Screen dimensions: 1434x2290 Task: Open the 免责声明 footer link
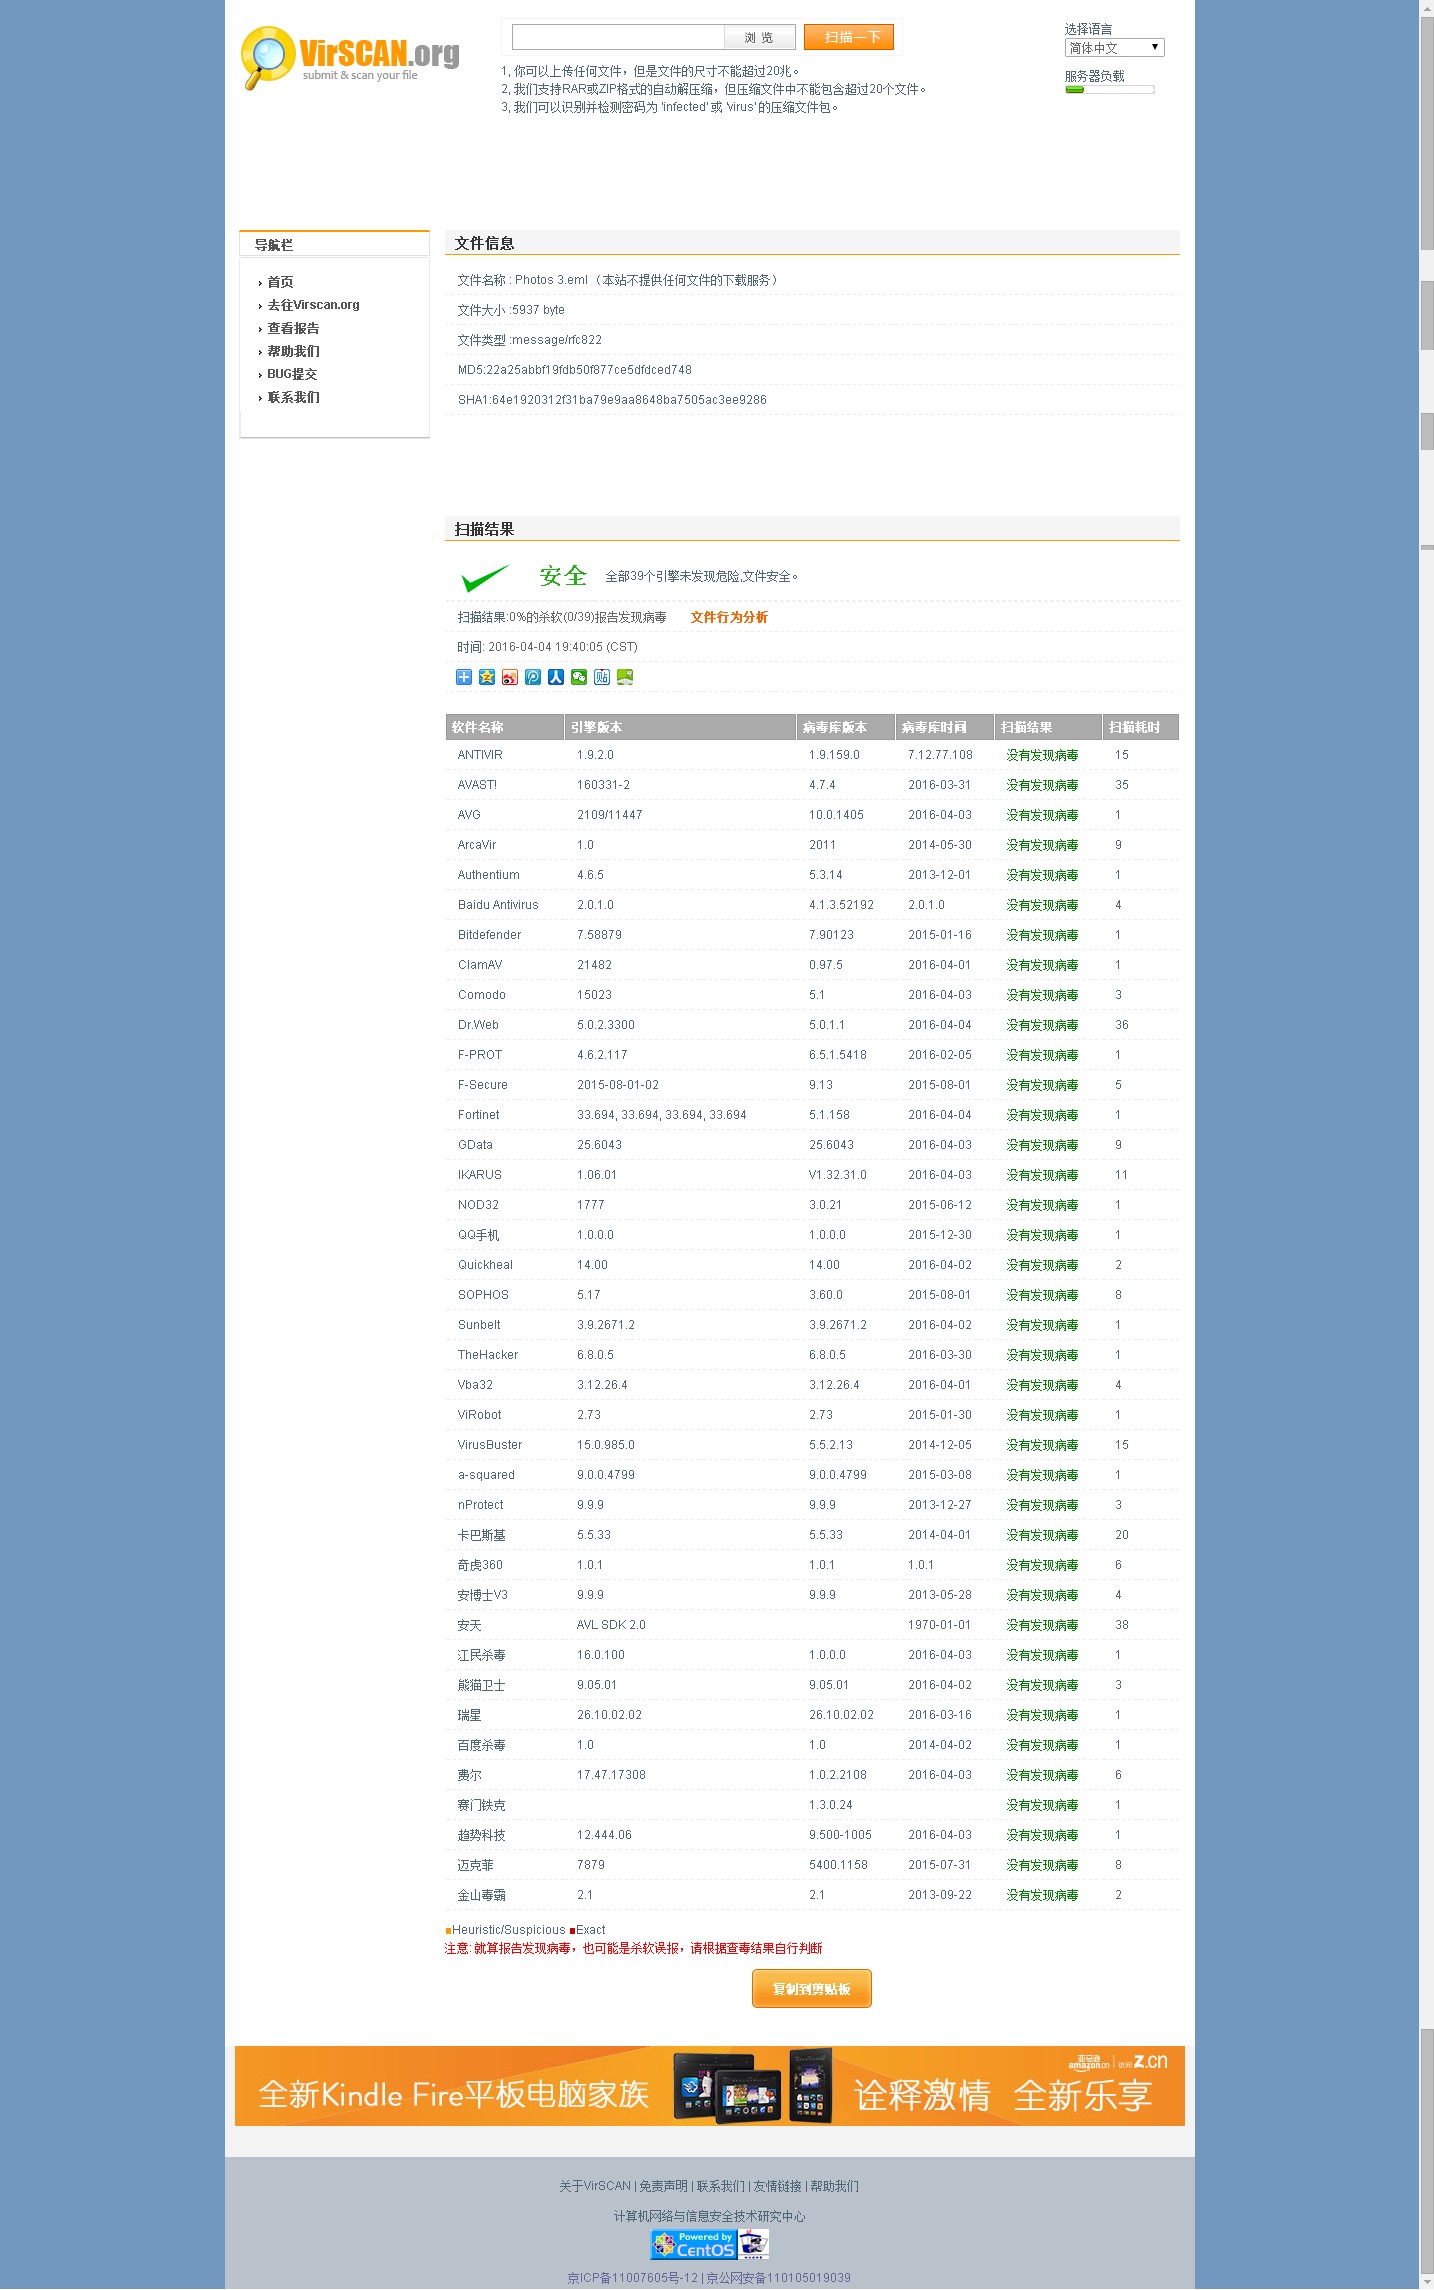[663, 2186]
